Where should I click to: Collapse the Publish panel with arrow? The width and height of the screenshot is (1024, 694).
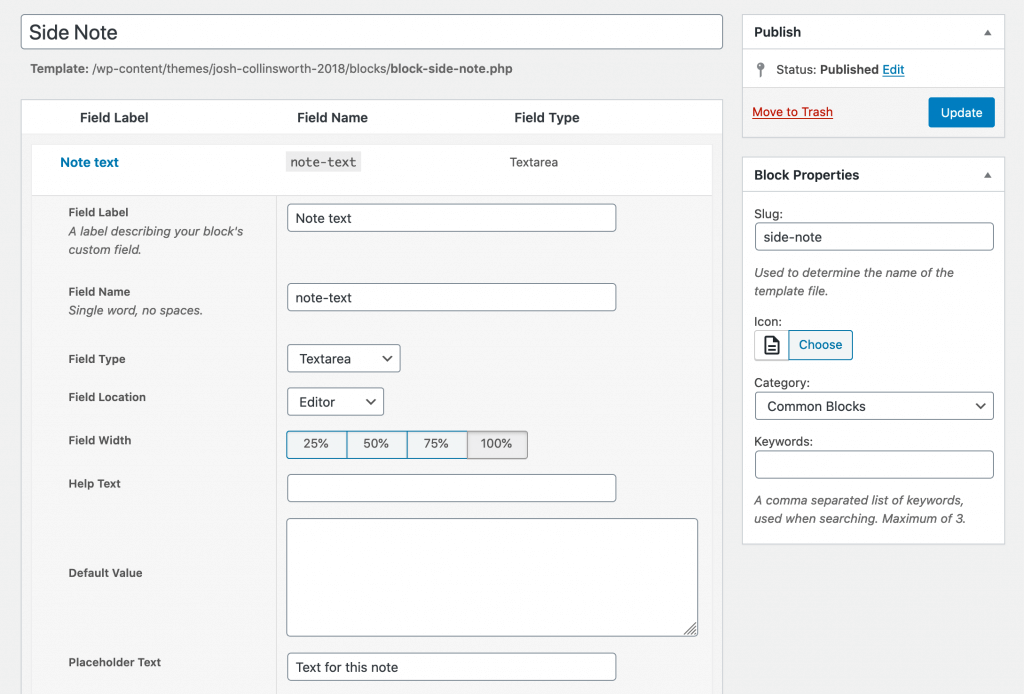pyautogui.click(x=987, y=32)
